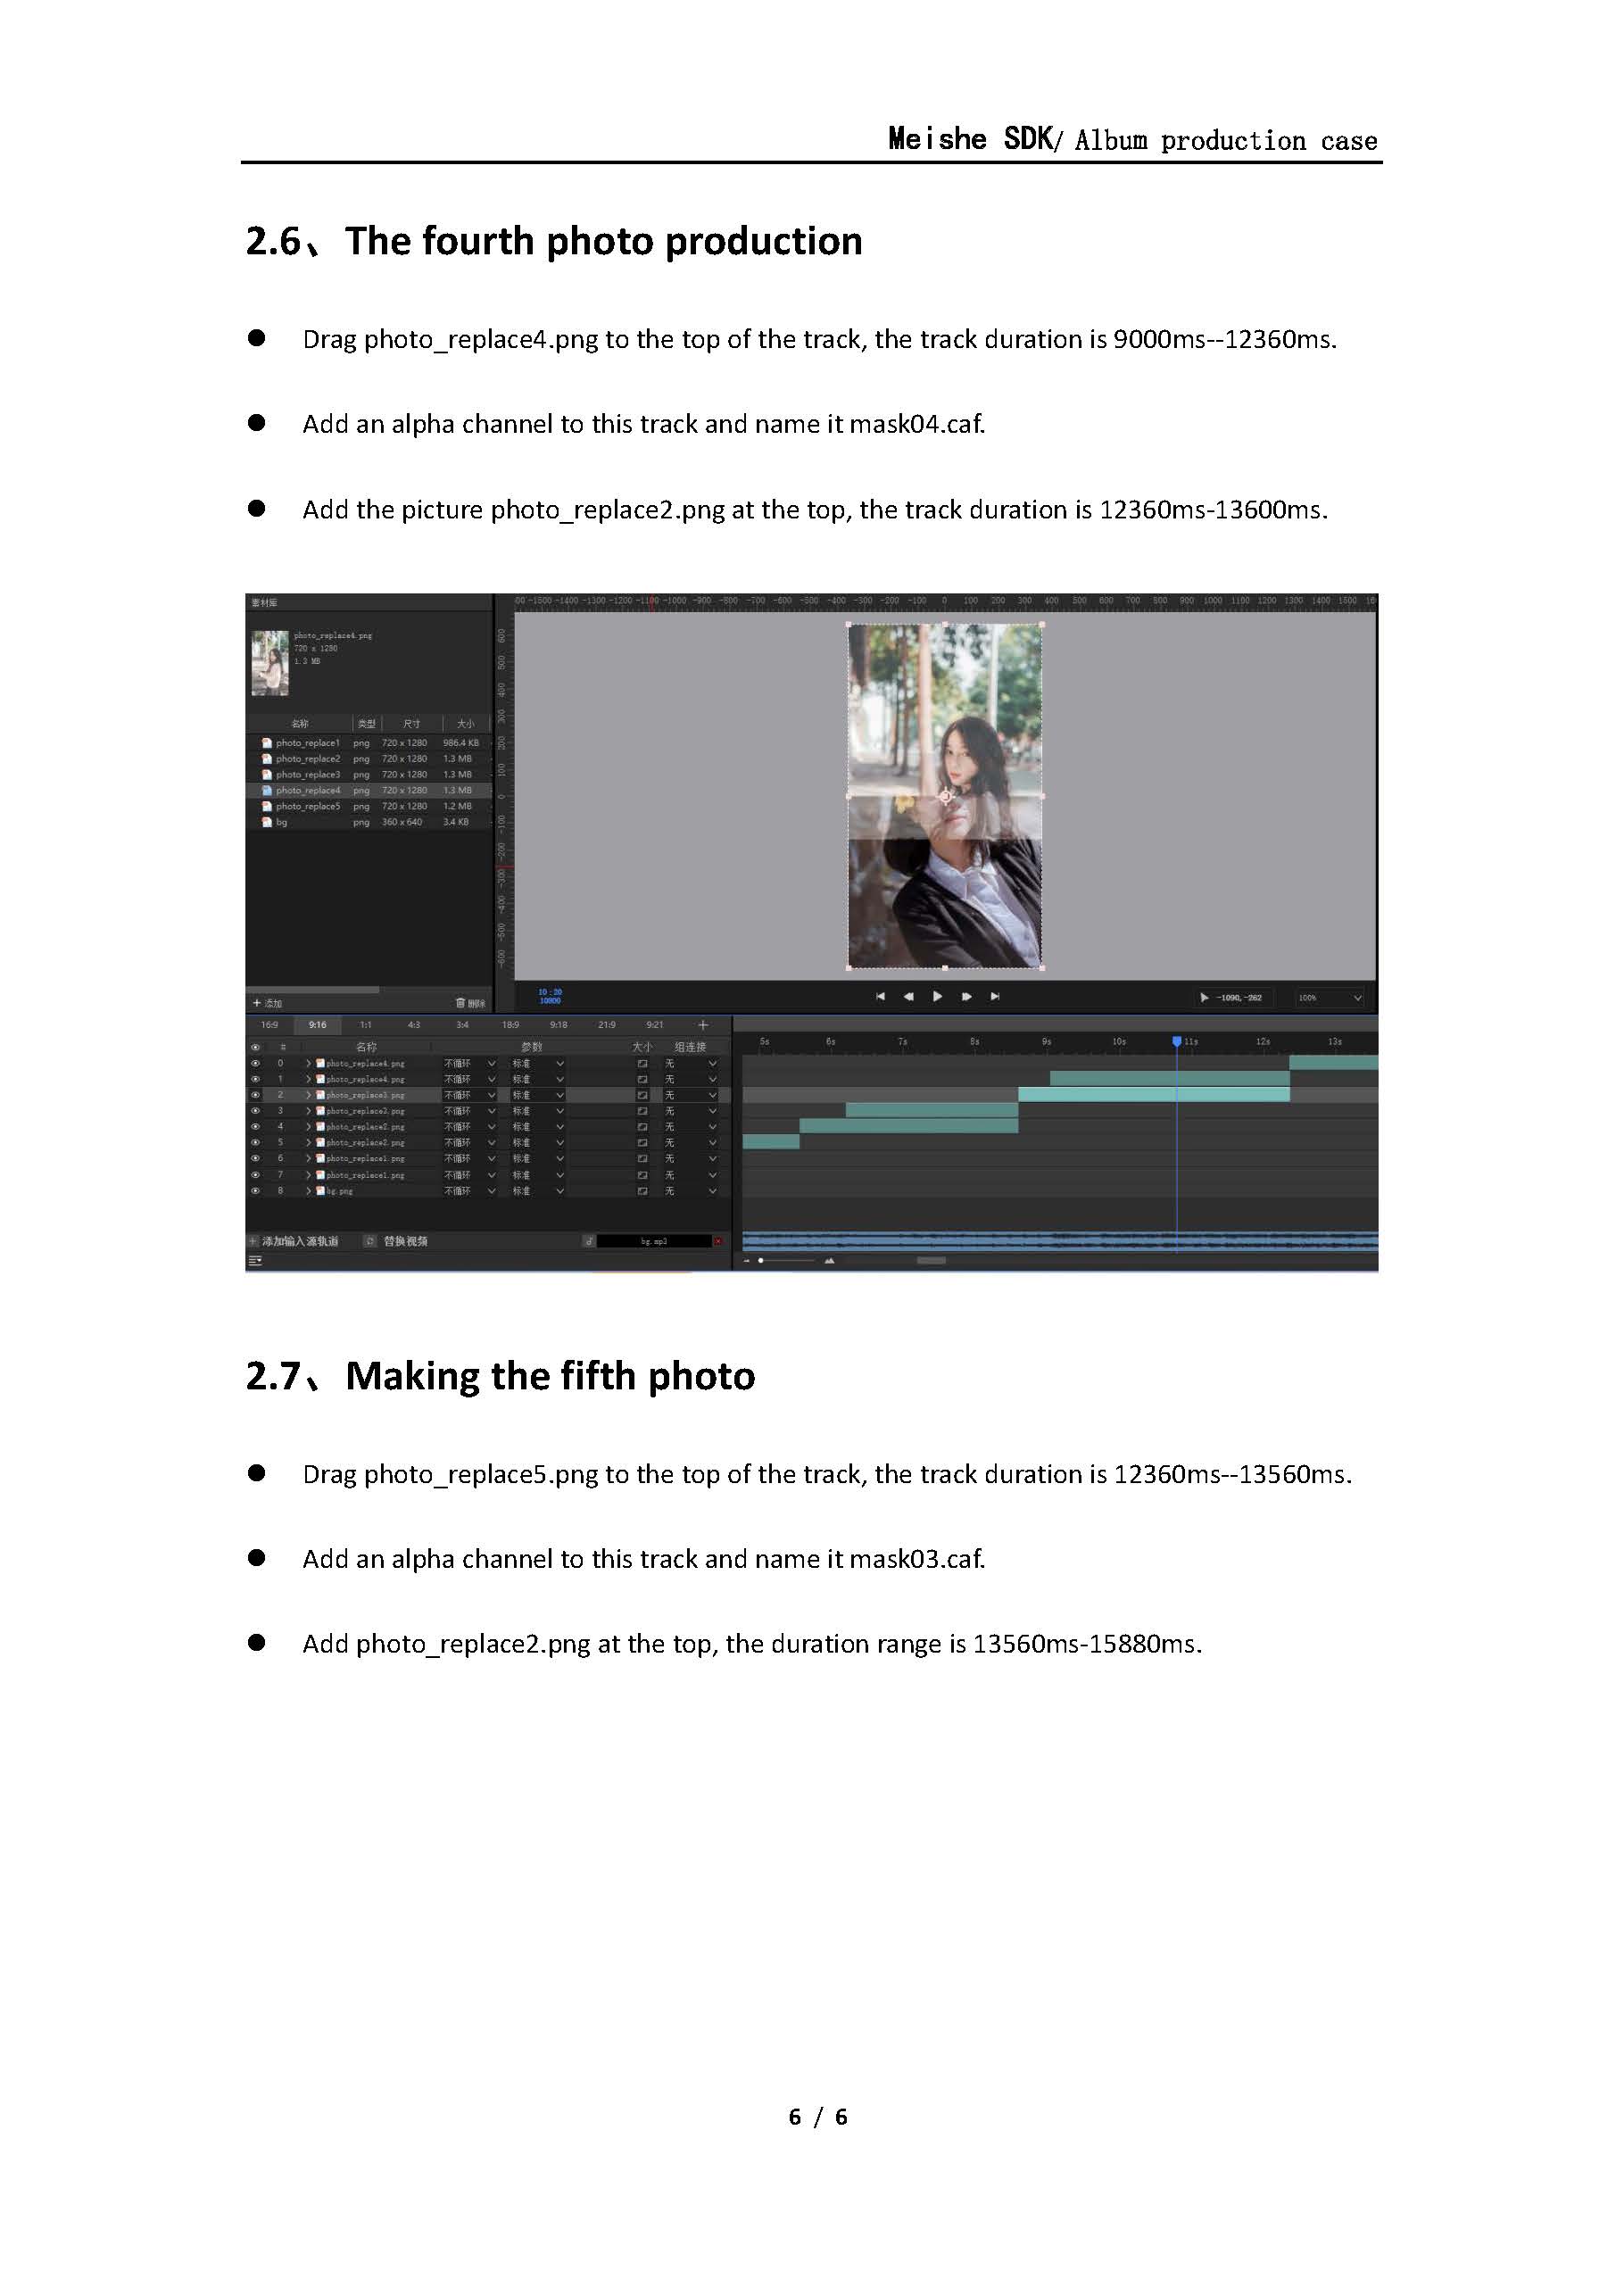Hide the photo_replace4.png track with eye icon
The height and width of the screenshot is (2296, 1624).
pos(255,1064)
